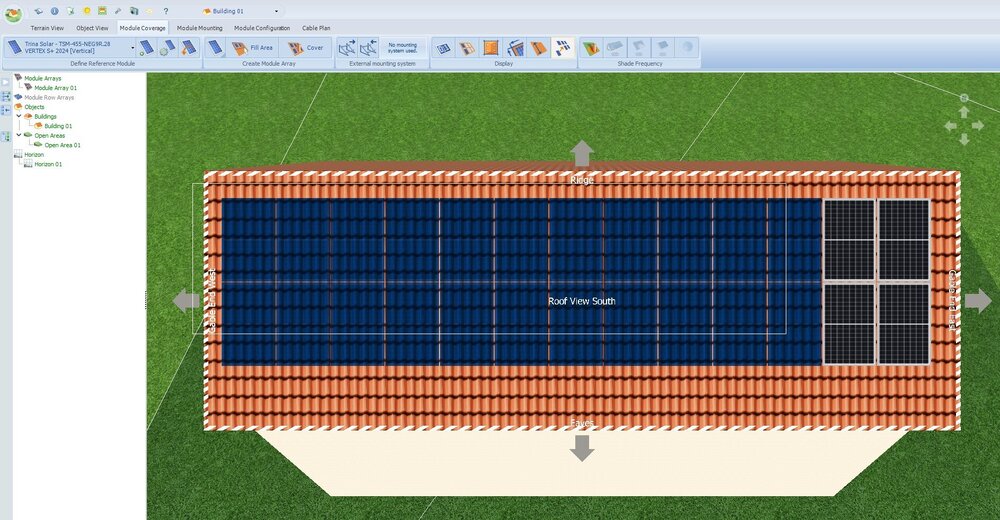
Task: Select Module Array 01 in the tree
Action: tap(55, 88)
